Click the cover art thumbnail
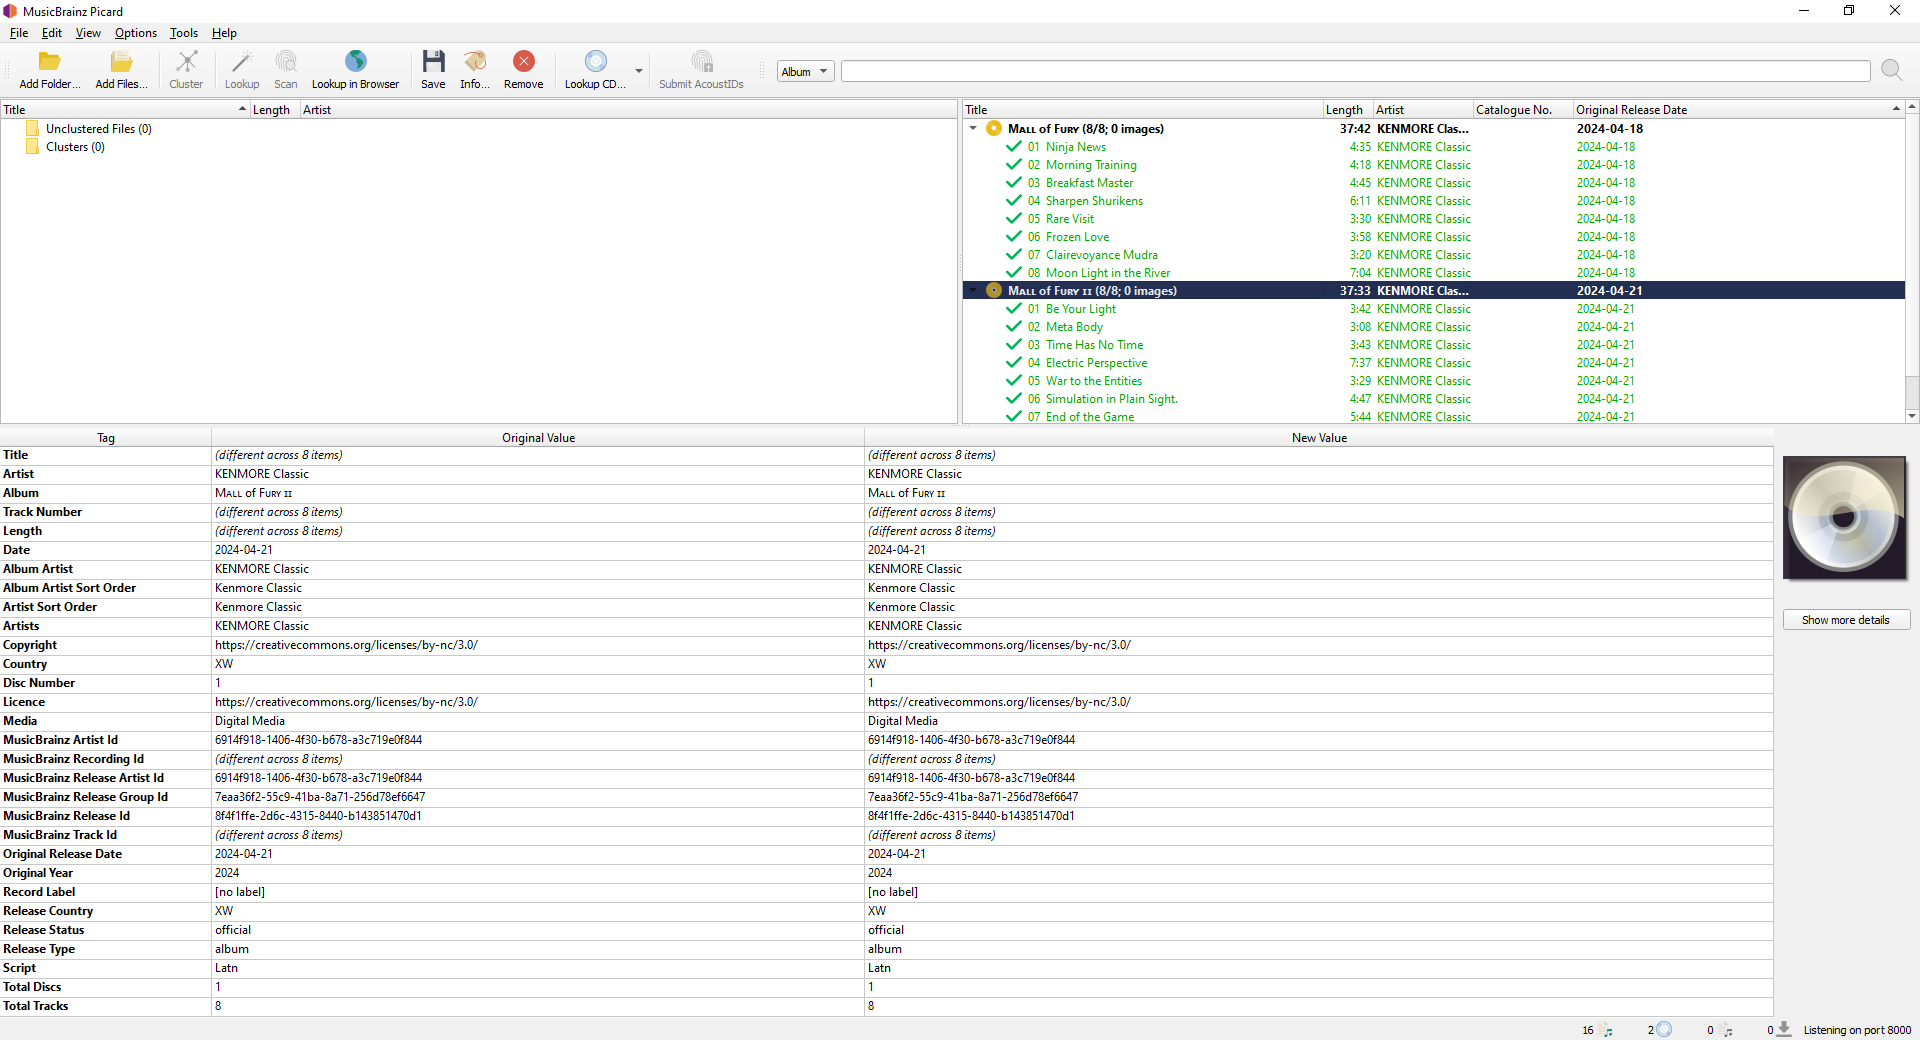Screen dimensions: 1920x1040 click(1844, 518)
